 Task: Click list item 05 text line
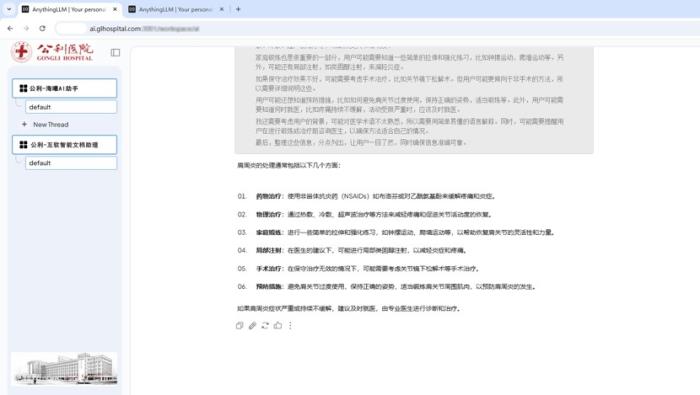[359, 269]
